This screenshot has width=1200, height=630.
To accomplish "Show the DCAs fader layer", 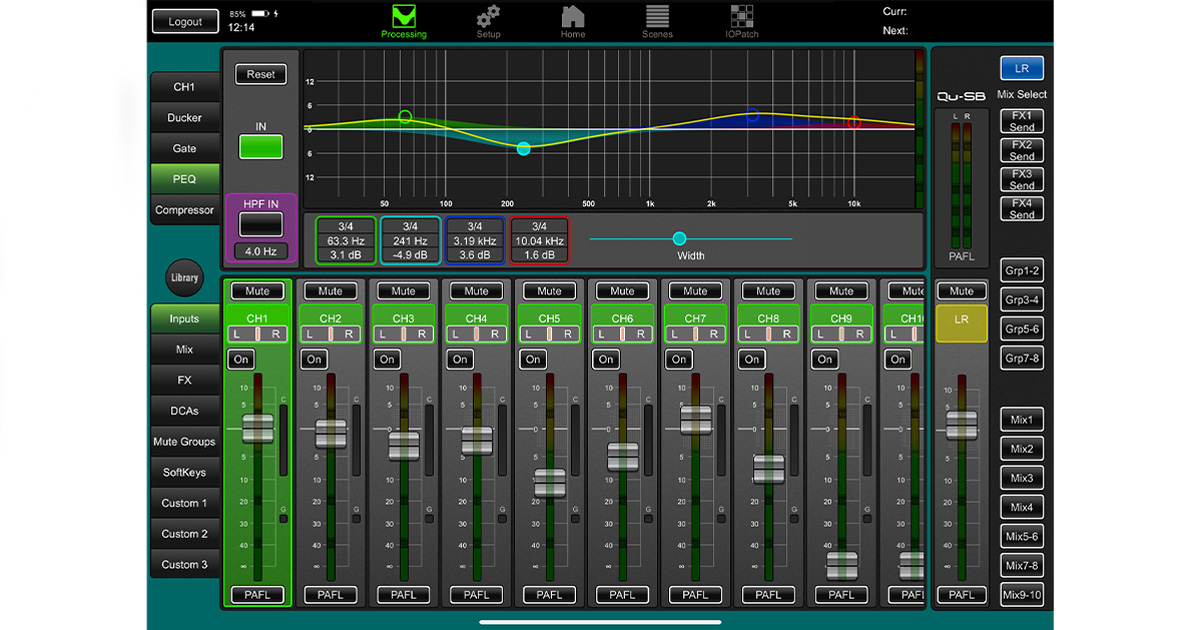I will (184, 411).
